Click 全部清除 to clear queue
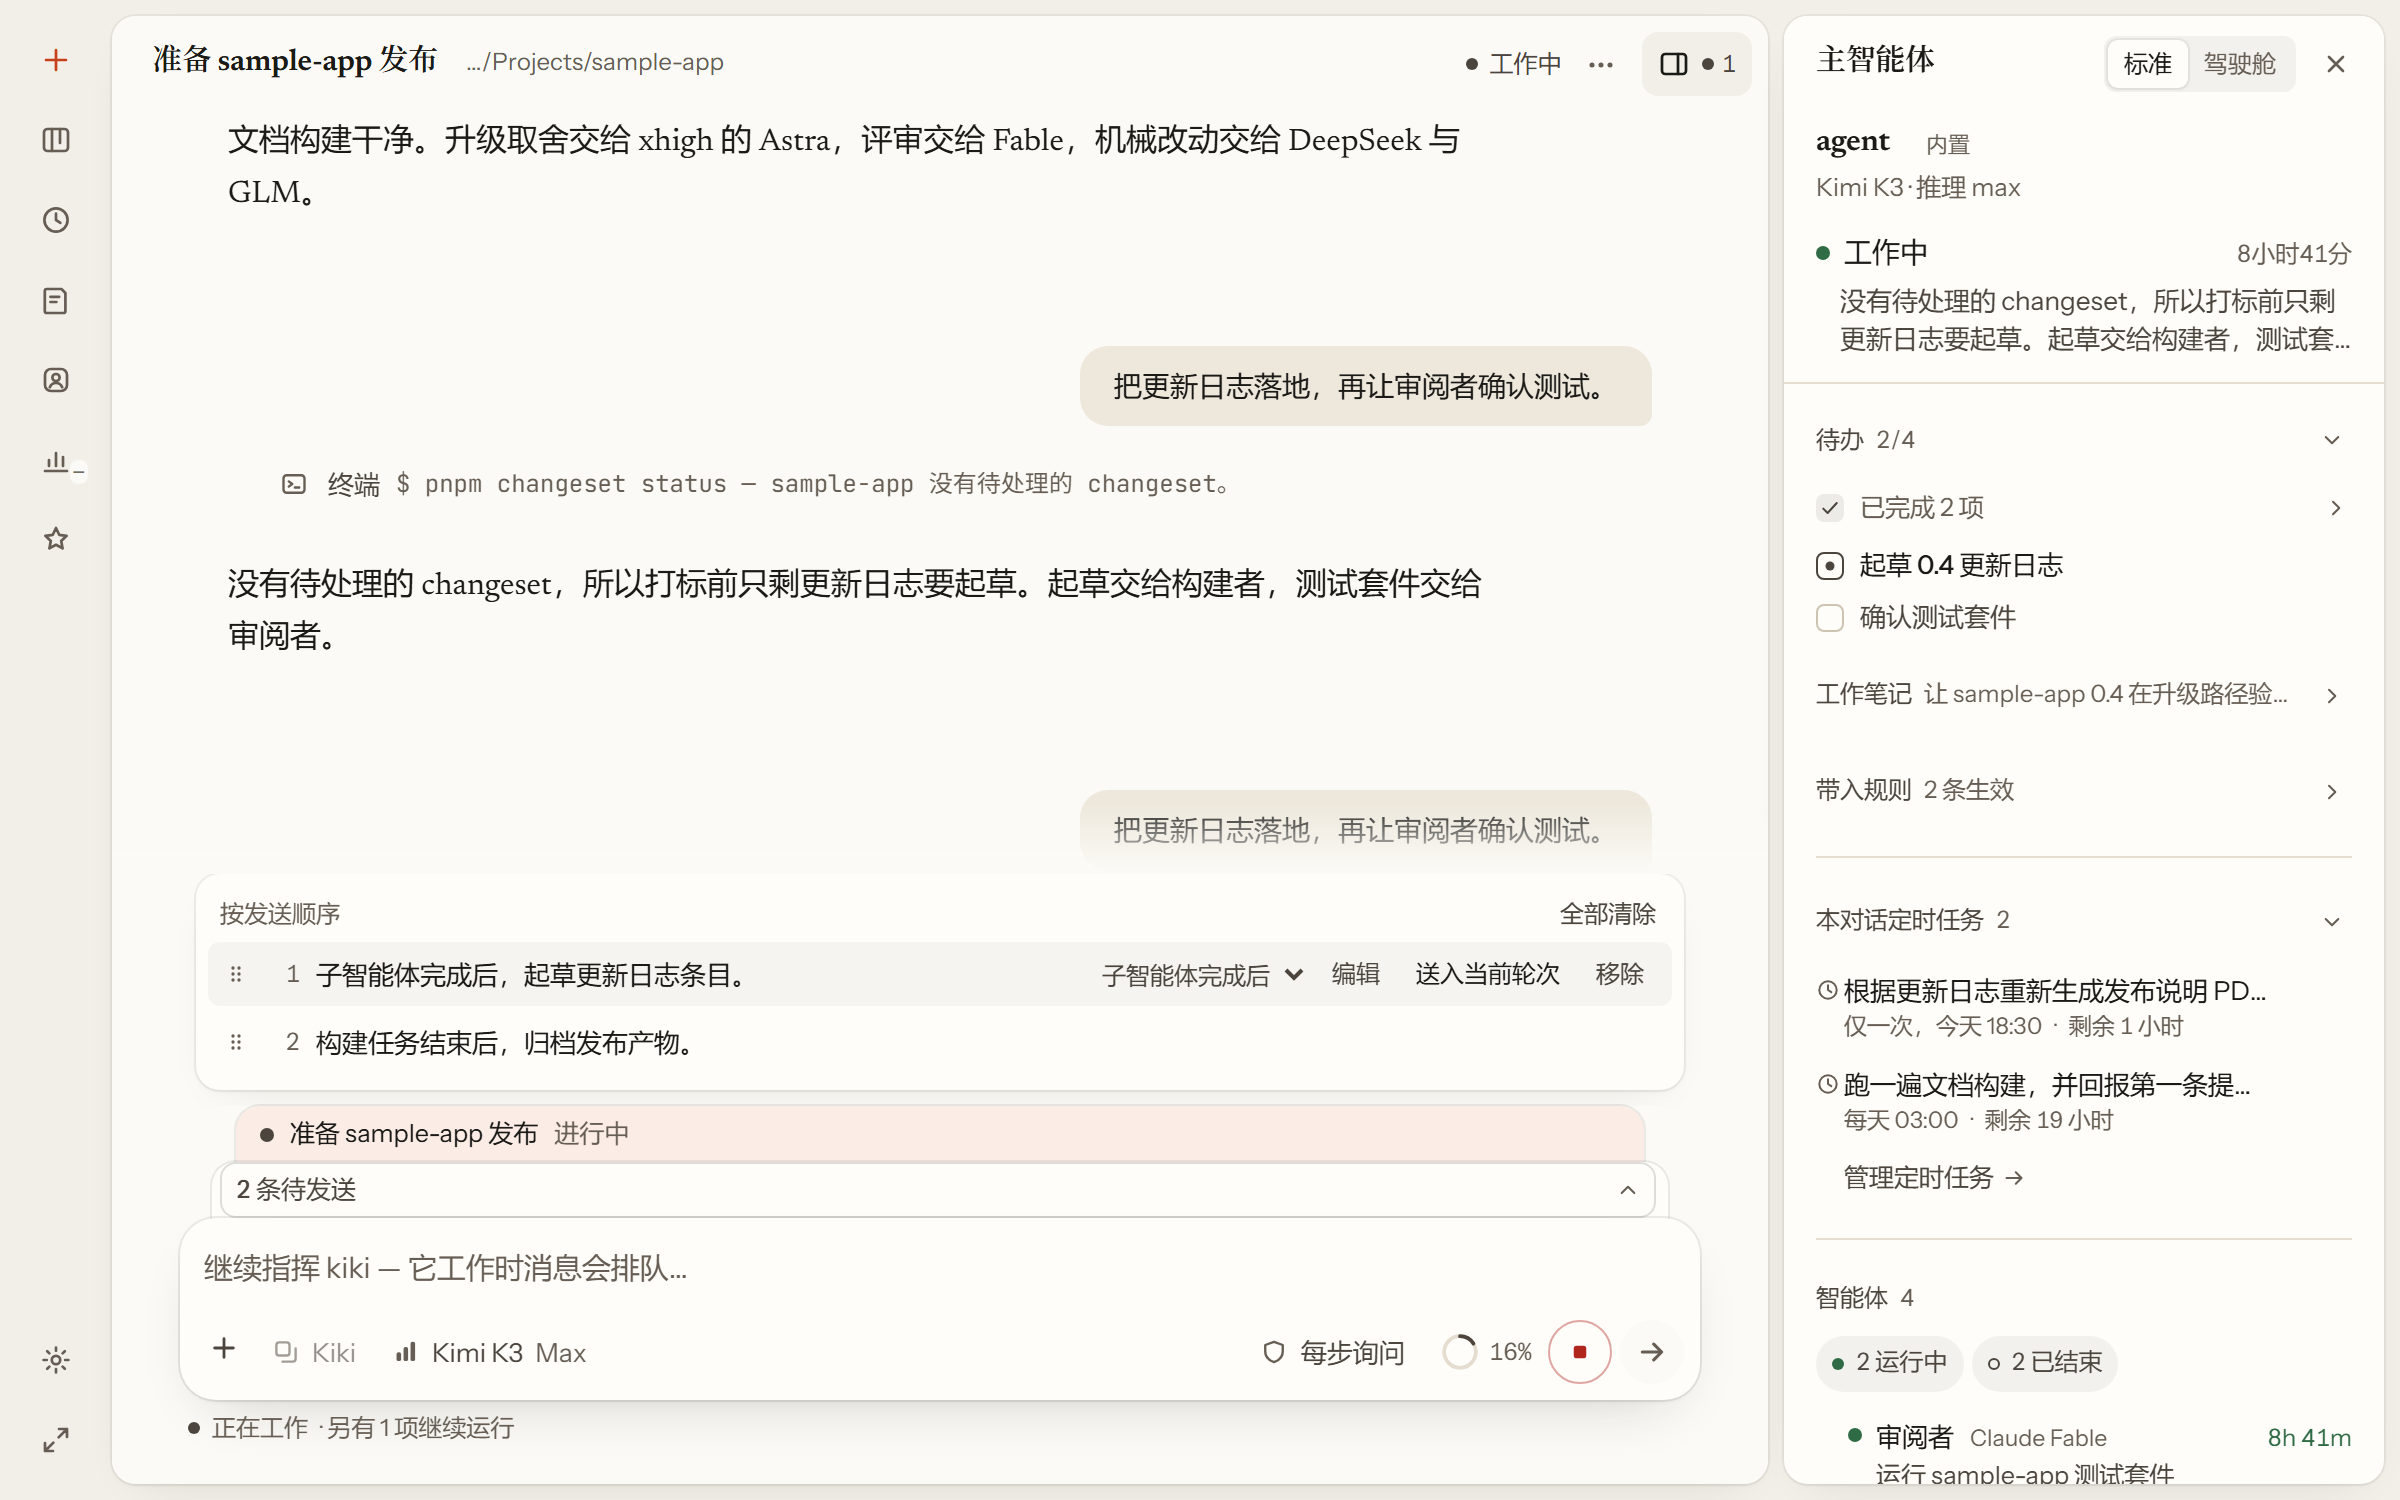Image resolution: width=2400 pixels, height=1500 pixels. click(1607, 913)
